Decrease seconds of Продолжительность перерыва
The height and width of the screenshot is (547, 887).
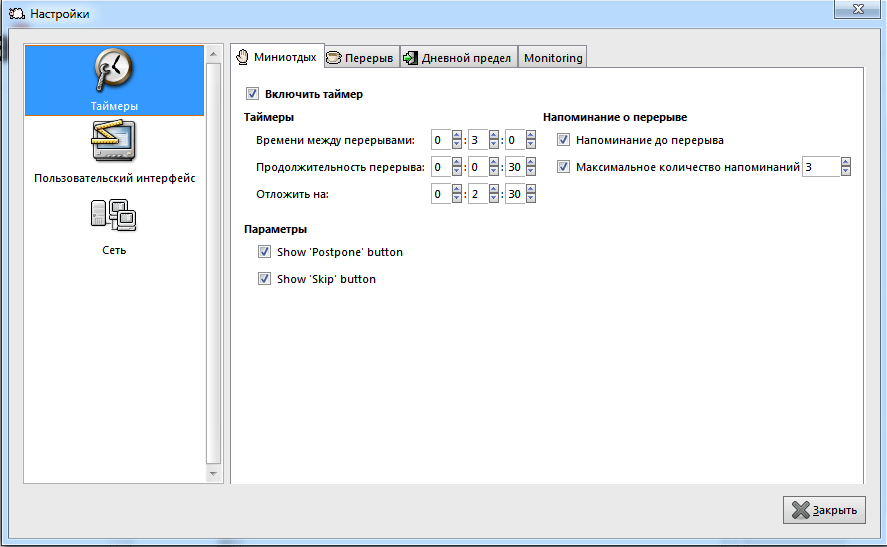[531, 171]
